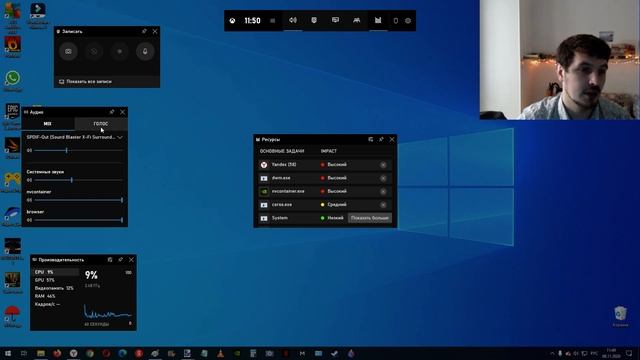Open Xbox Social from the Game Bar
Image resolution: width=640 pixels, height=360 pixels.
(x=356, y=20)
